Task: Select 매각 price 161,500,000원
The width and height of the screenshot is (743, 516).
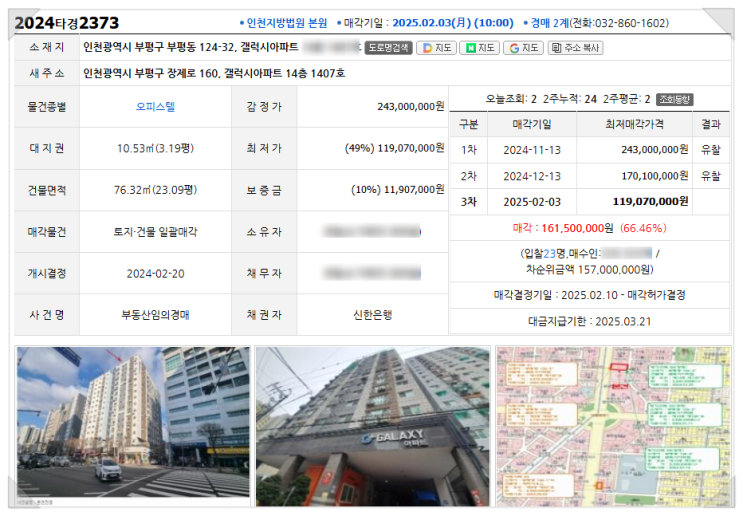Action: click(x=577, y=228)
